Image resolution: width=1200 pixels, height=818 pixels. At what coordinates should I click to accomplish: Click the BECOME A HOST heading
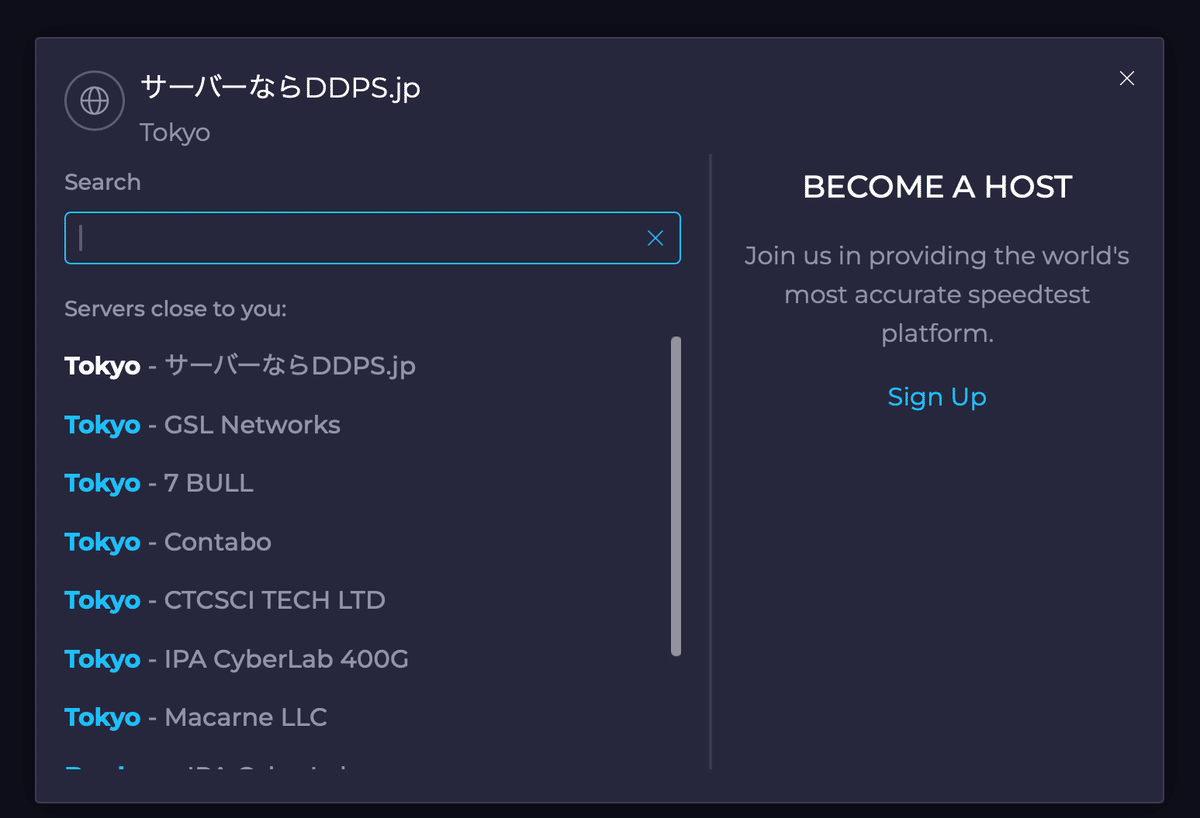point(937,187)
